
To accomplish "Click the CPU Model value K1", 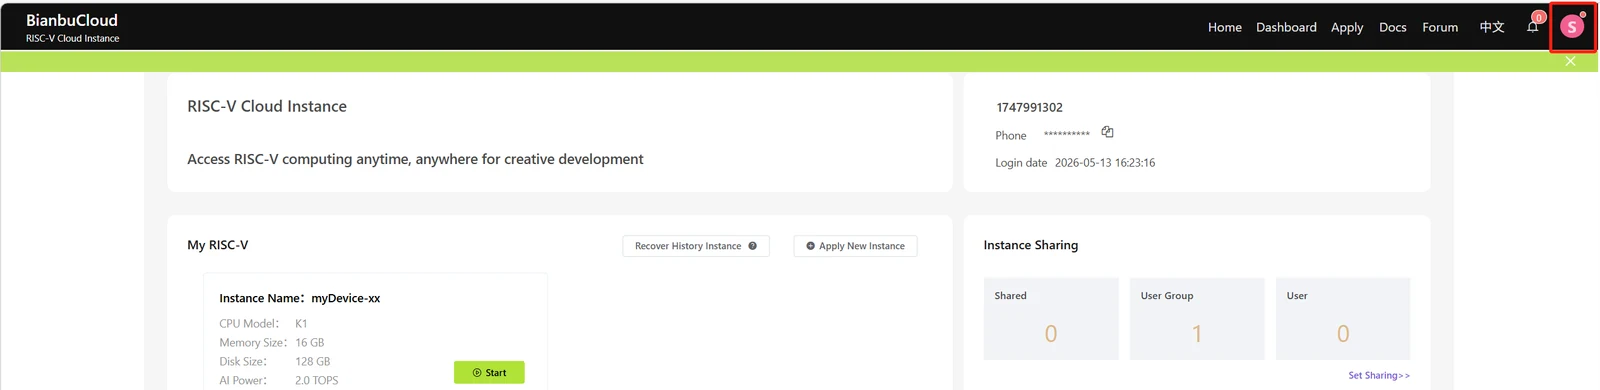I will (301, 323).
